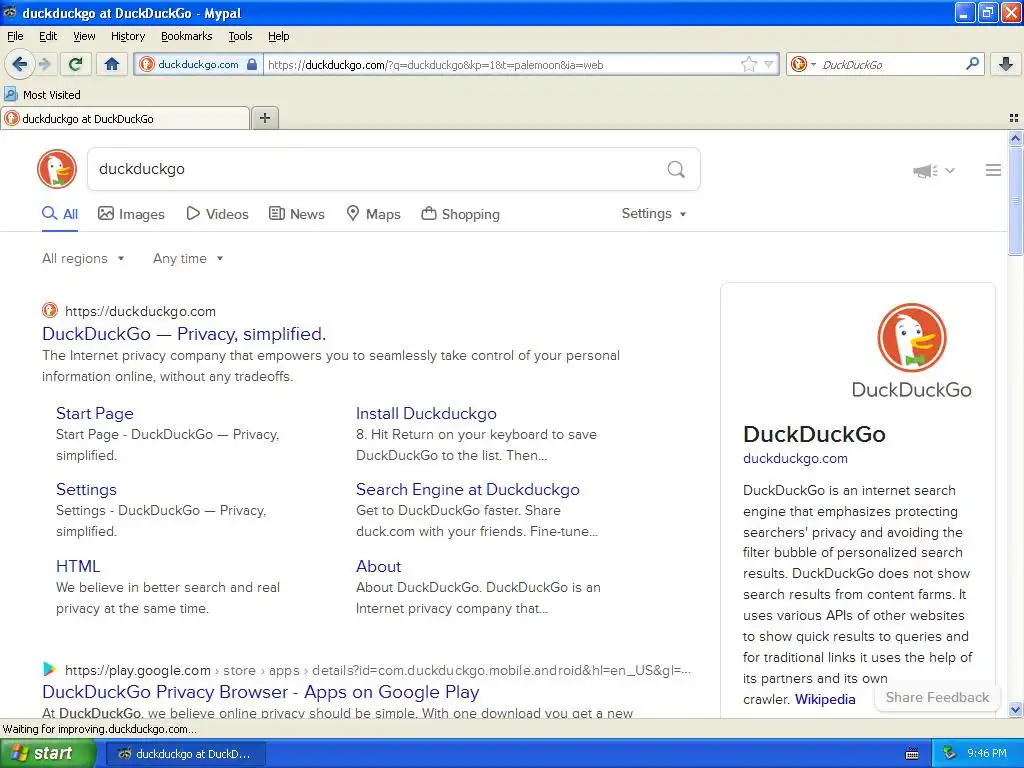
Task: Click the Google Play favicon icon
Action: (x=49, y=669)
